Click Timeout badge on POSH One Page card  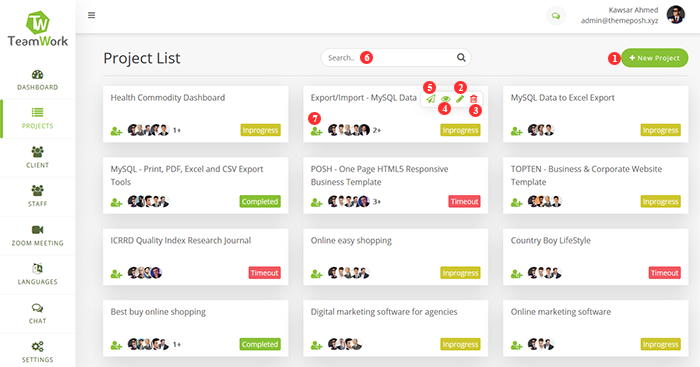[x=464, y=201]
